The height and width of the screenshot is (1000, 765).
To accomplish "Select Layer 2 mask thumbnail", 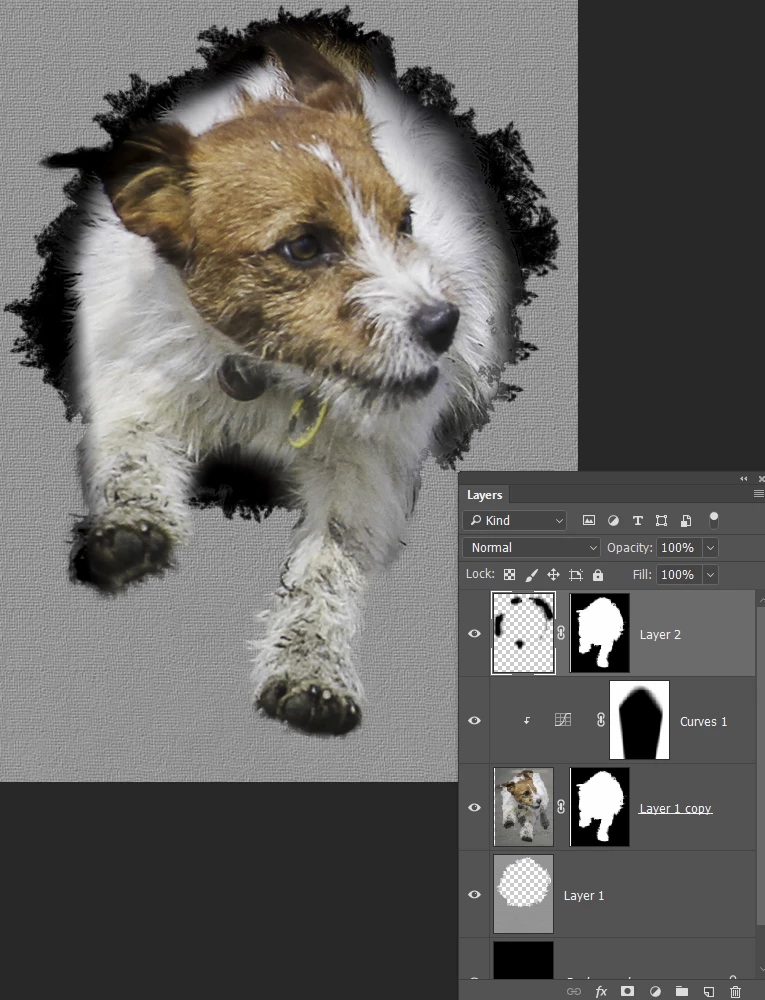I will (599, 633).
